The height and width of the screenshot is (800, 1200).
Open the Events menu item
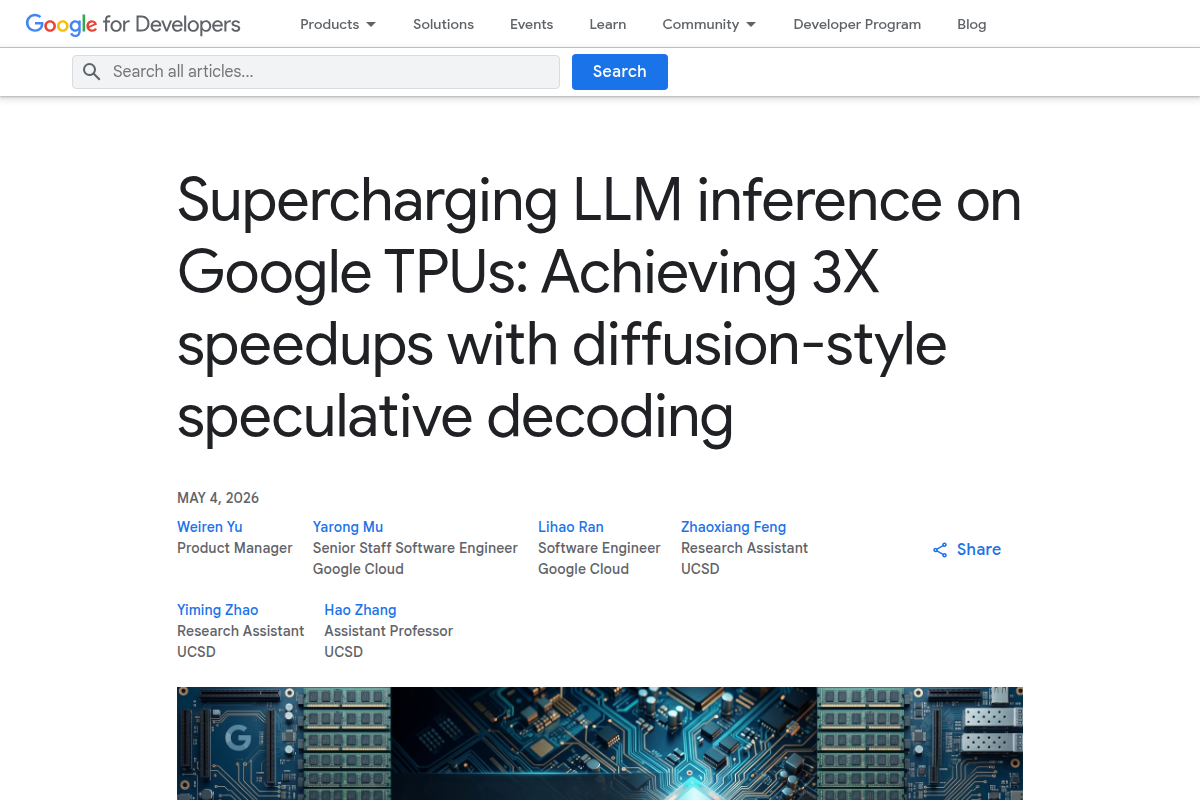531,24
